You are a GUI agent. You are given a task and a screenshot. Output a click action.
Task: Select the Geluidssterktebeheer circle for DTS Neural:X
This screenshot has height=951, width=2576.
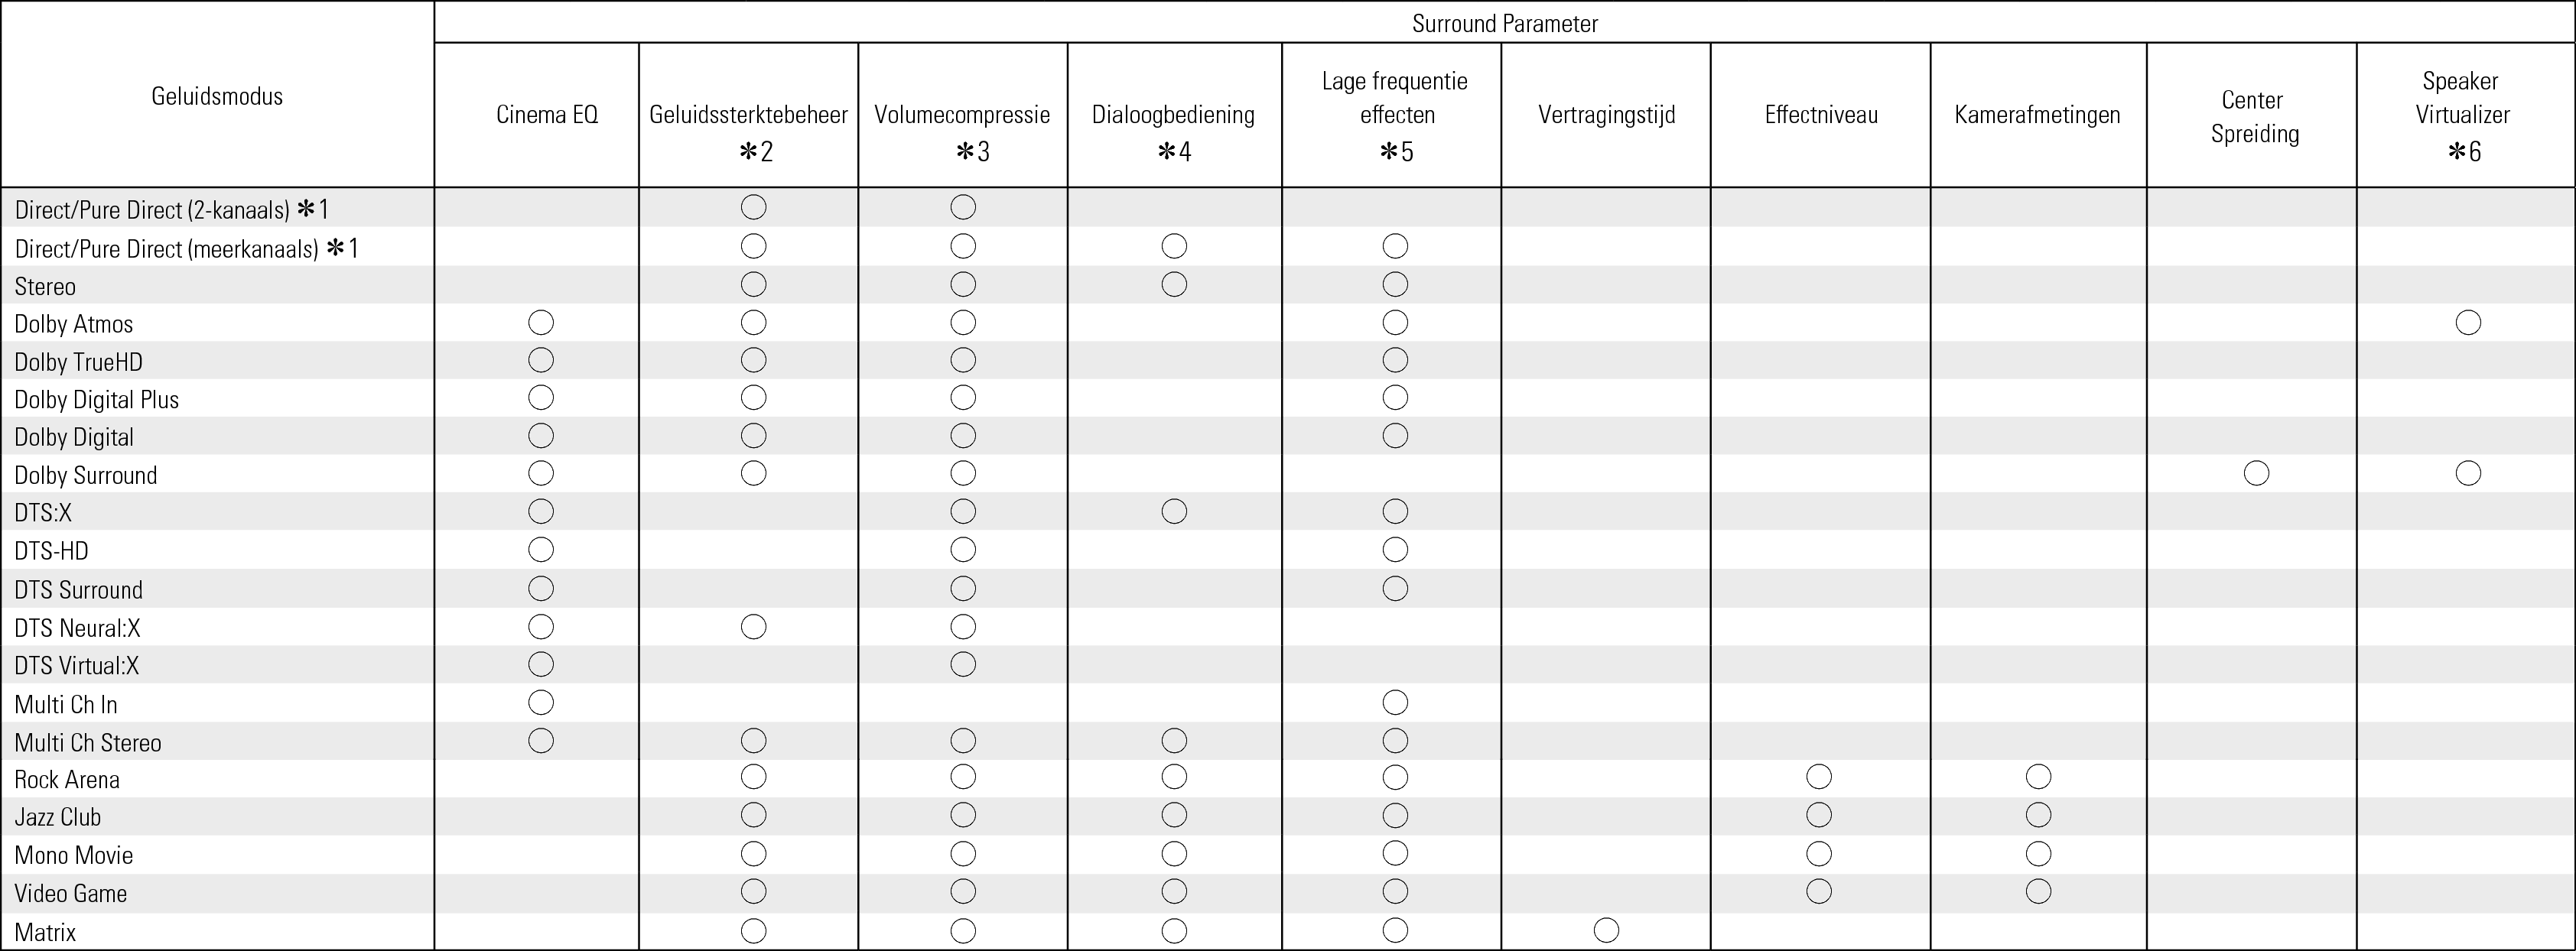pos(753,627)
